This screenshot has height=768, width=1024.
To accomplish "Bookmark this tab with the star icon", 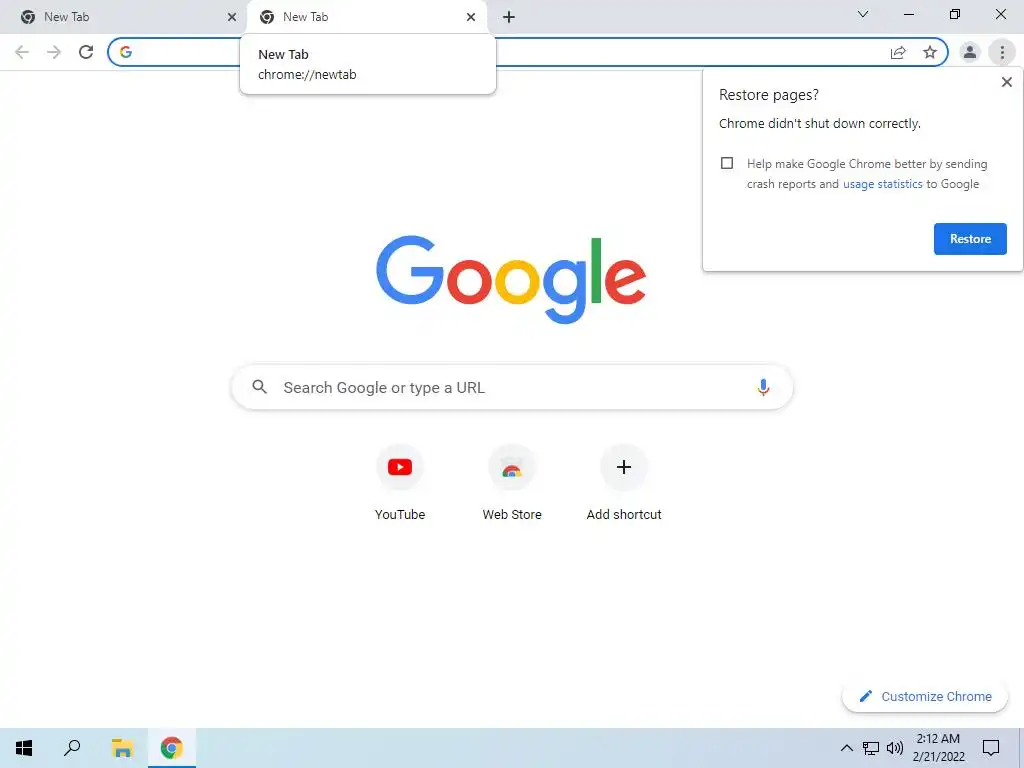I will click(x=930, y=52).
